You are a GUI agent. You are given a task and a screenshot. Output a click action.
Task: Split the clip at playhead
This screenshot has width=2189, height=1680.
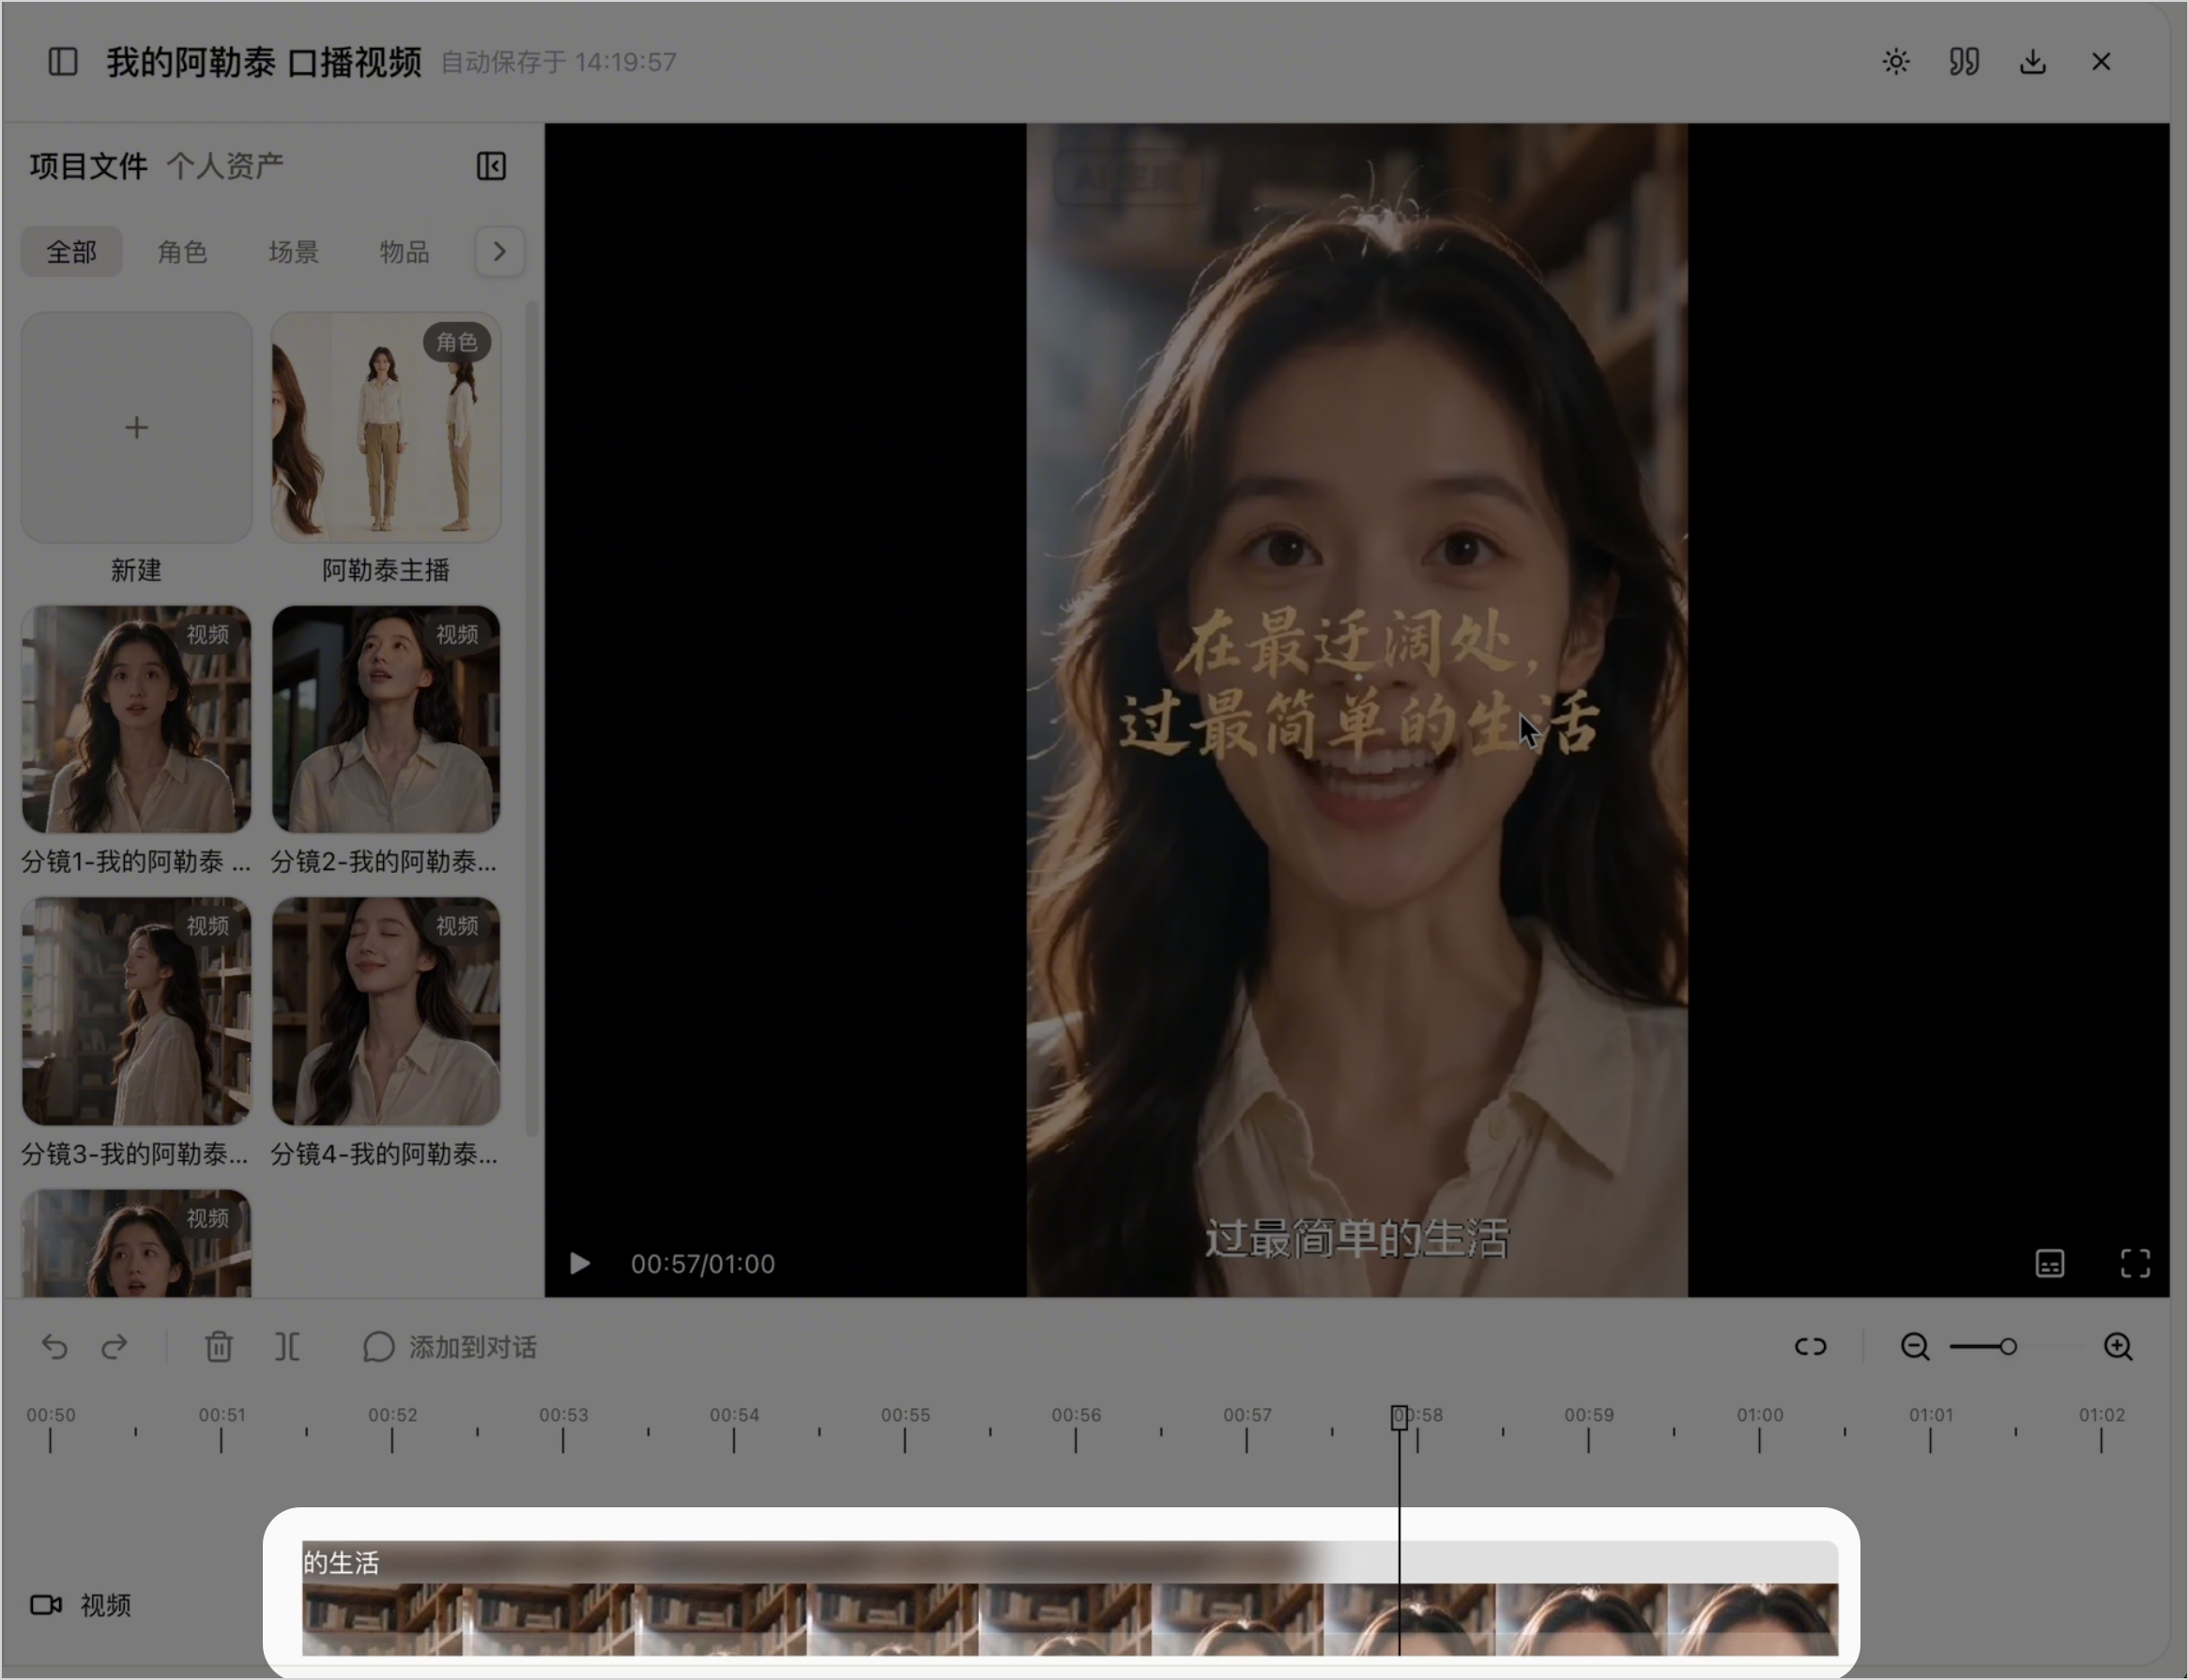[287, 1347]
